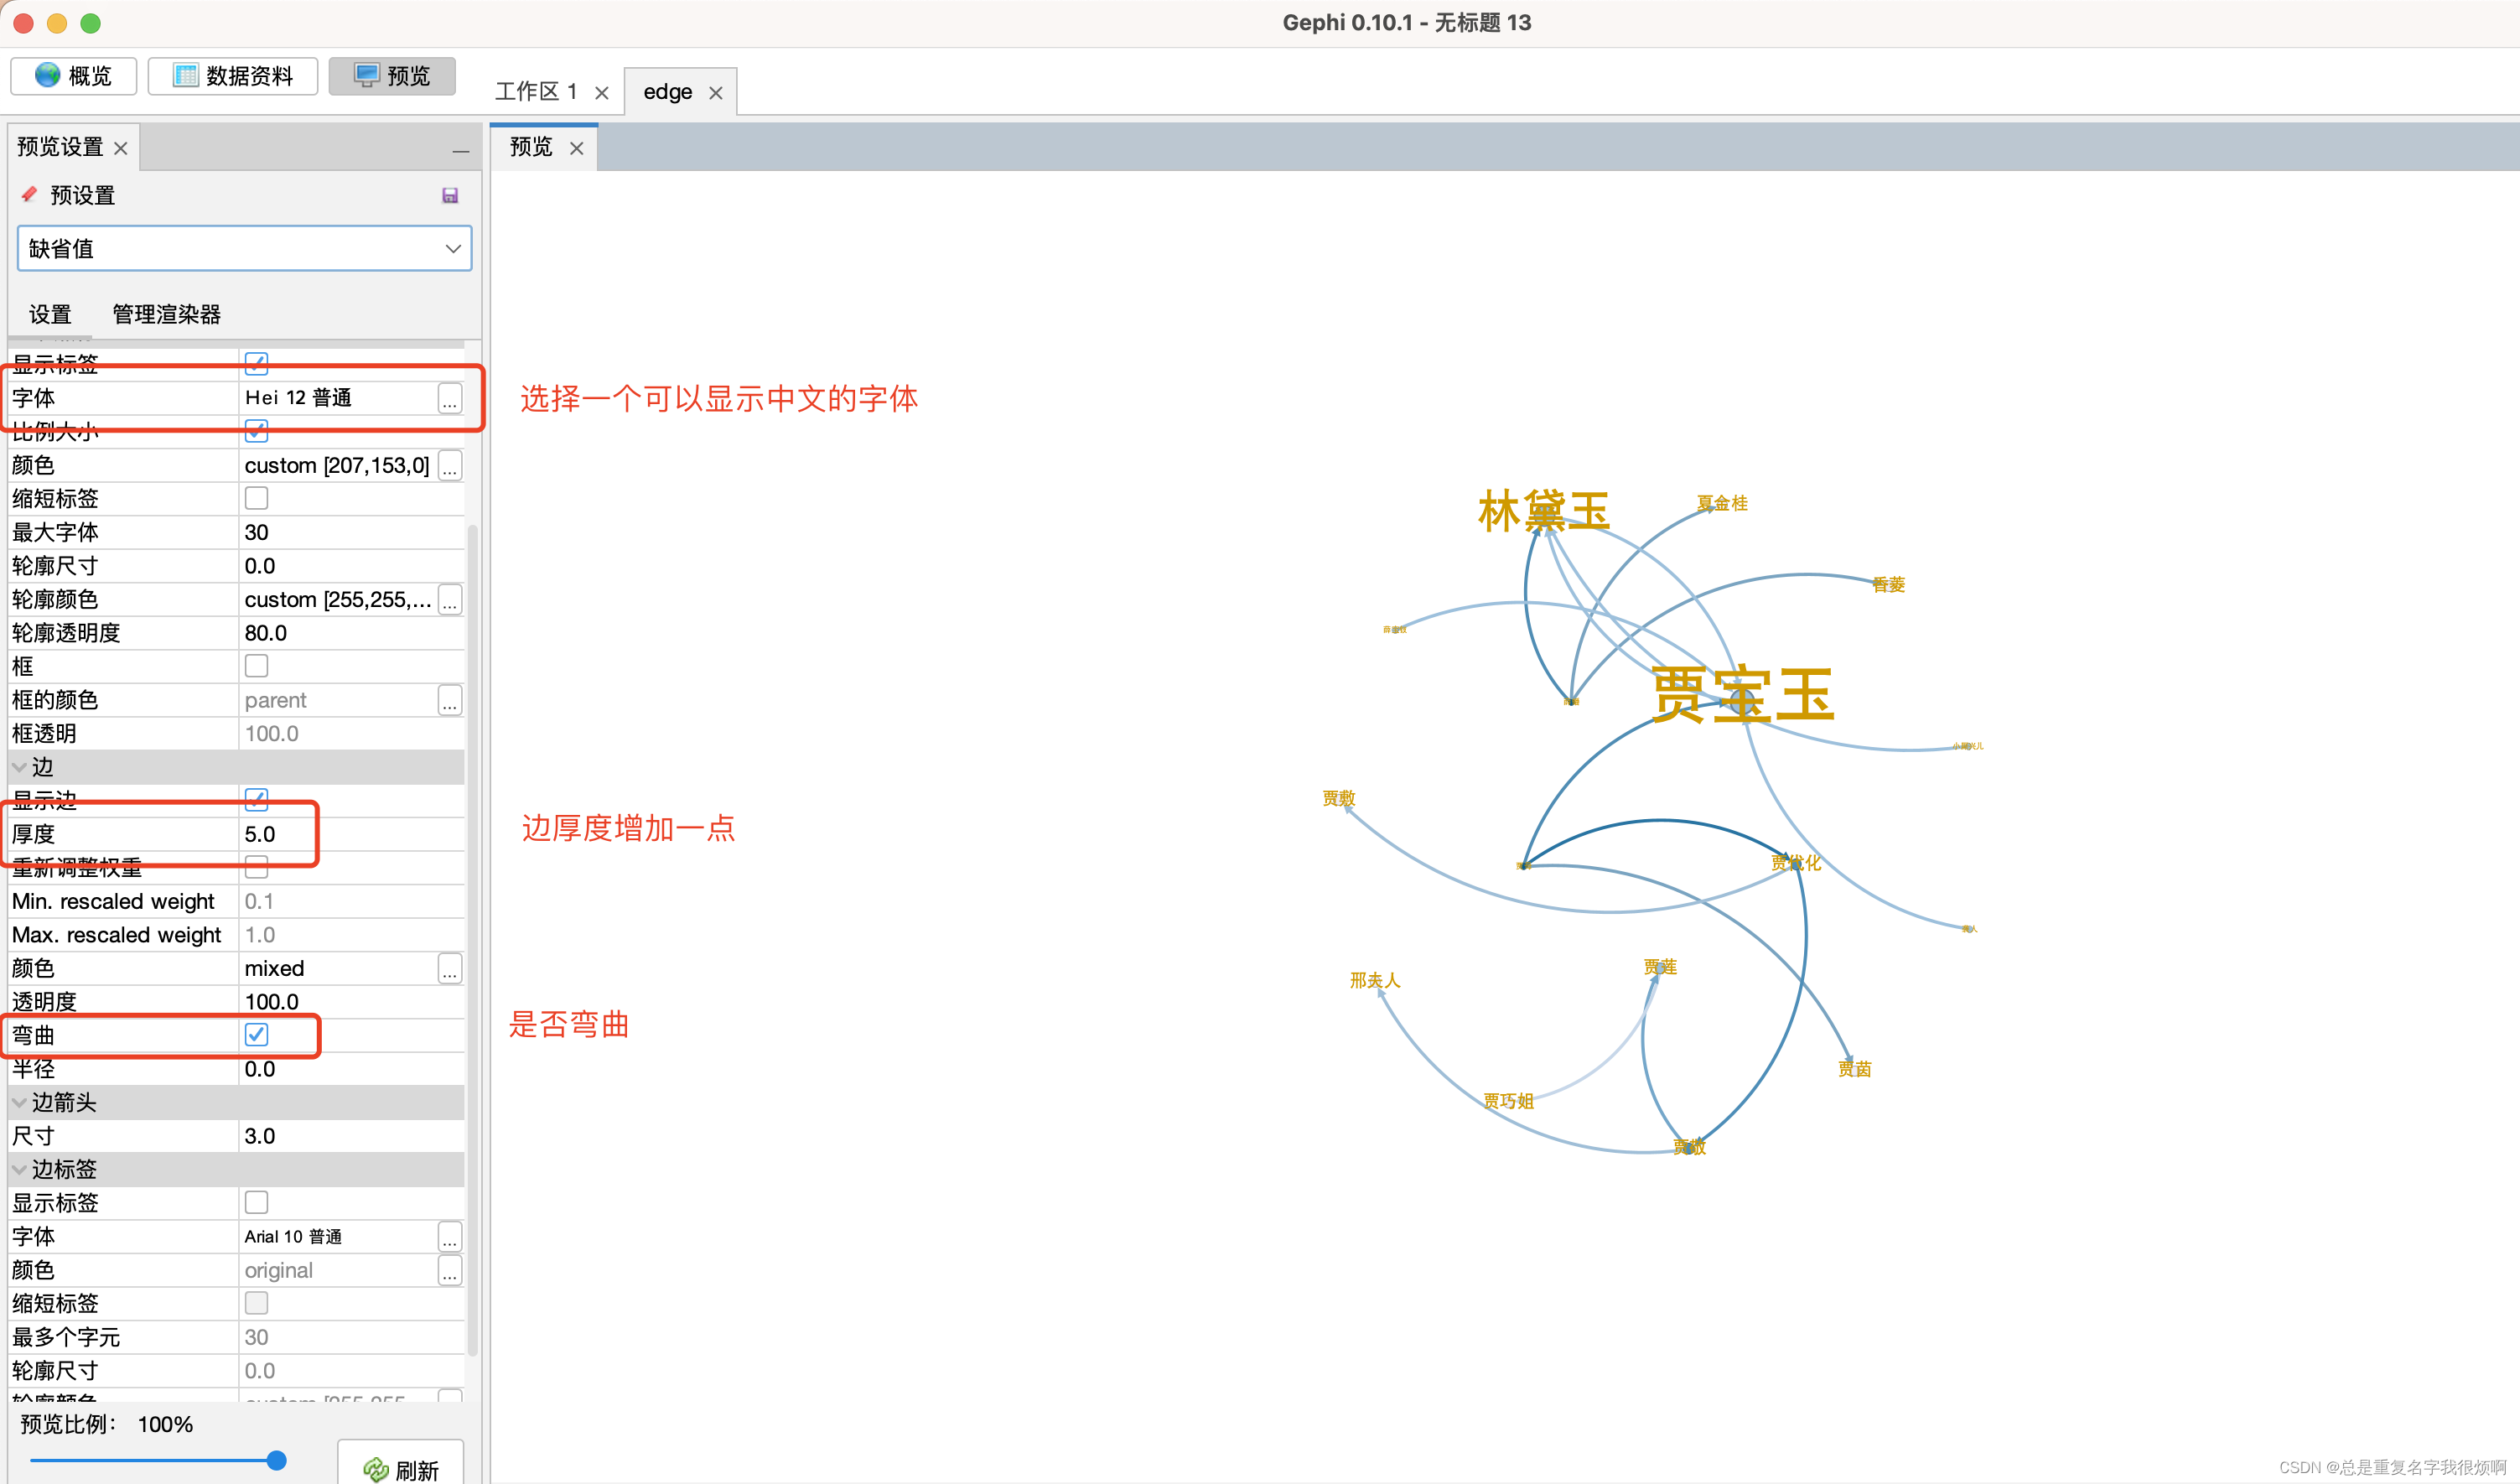Image resolution: width=2520 pixels, height=1484 pixels.
Task: Toggle 比例大小 proportional size checkbox
Action: (x=257, y=431)
